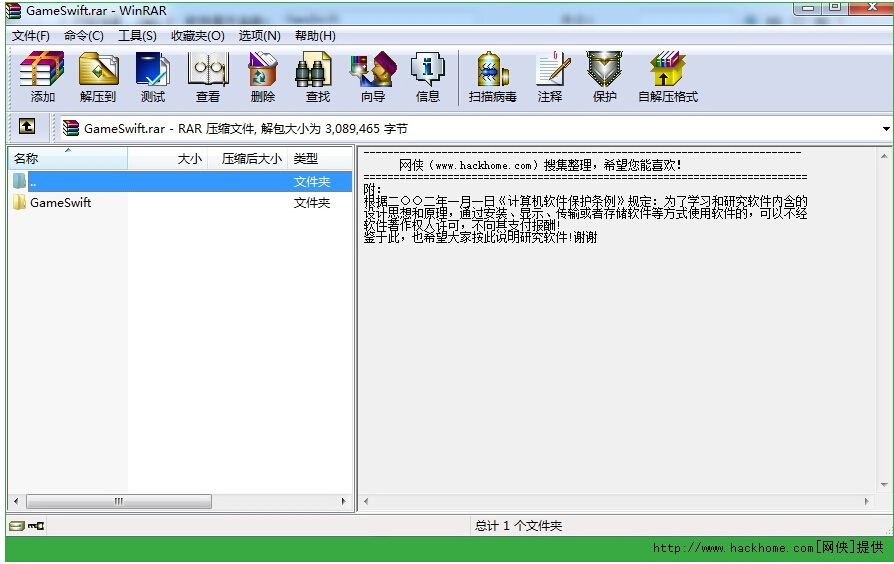Click file list scroll right arrow

(343, 501)
